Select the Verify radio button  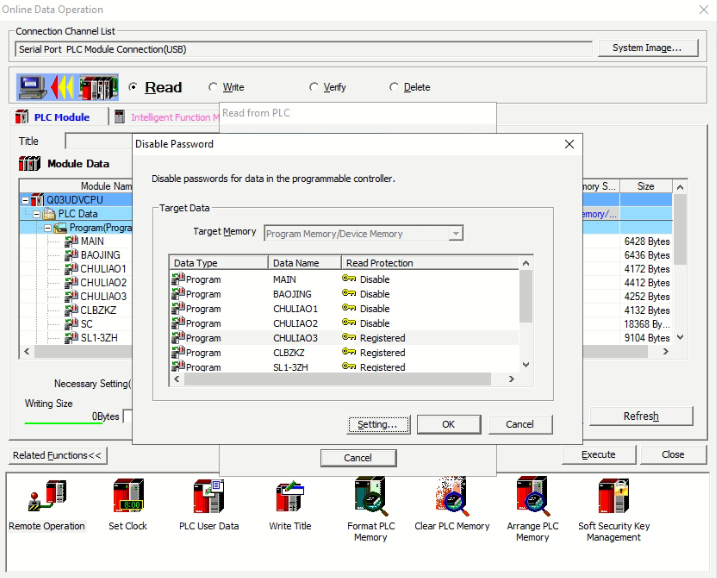point(314,88)
